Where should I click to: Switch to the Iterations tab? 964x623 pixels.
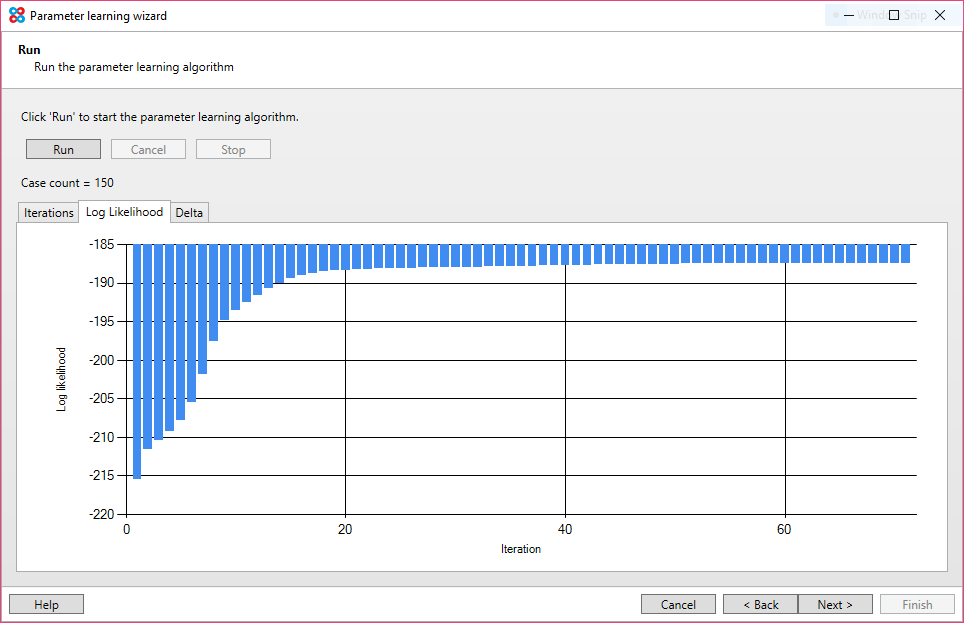pyautogui.click(x=47, y=212)
